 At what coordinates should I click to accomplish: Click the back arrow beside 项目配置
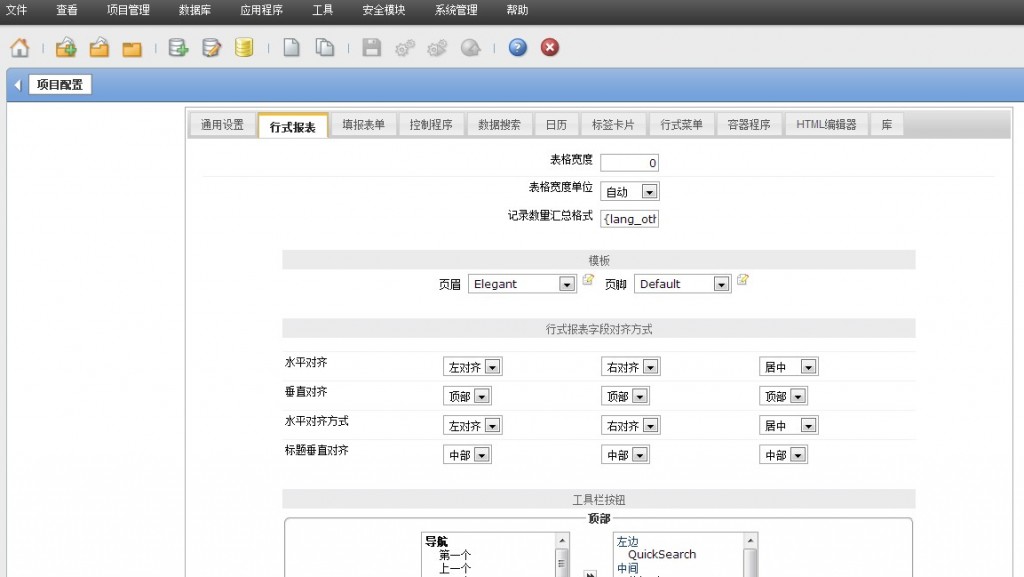coord(18,85)
